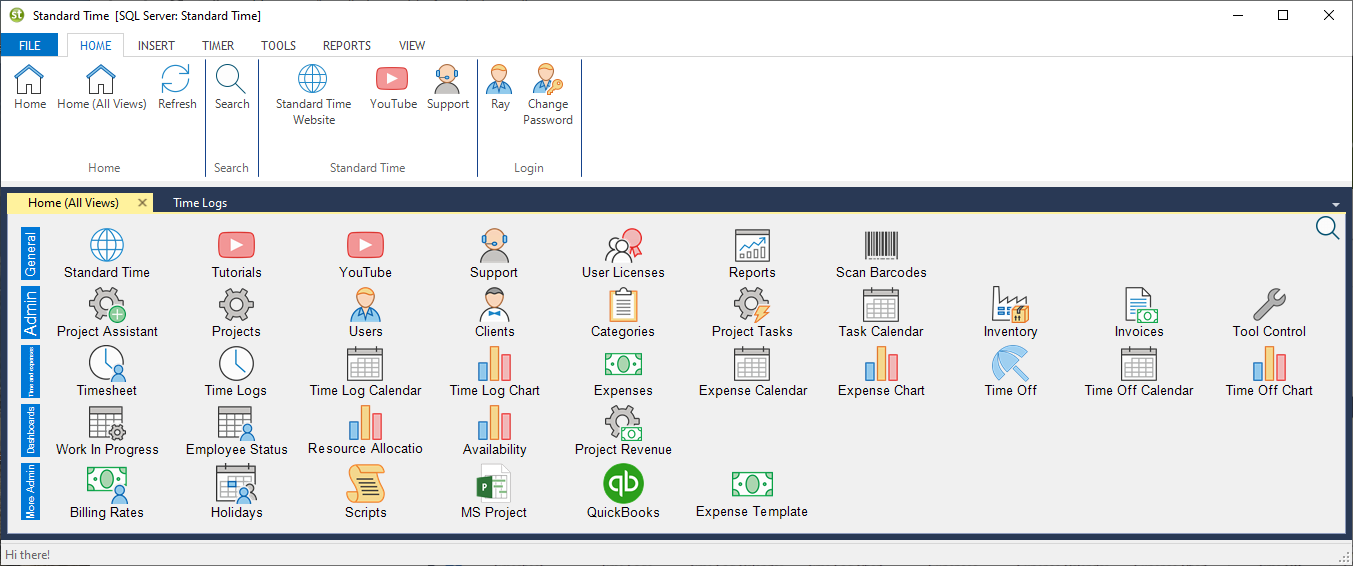The width and height of the screenshot is (1353, 566).
Task: Open the Time Off Calendar
Action: point(1139,372)
